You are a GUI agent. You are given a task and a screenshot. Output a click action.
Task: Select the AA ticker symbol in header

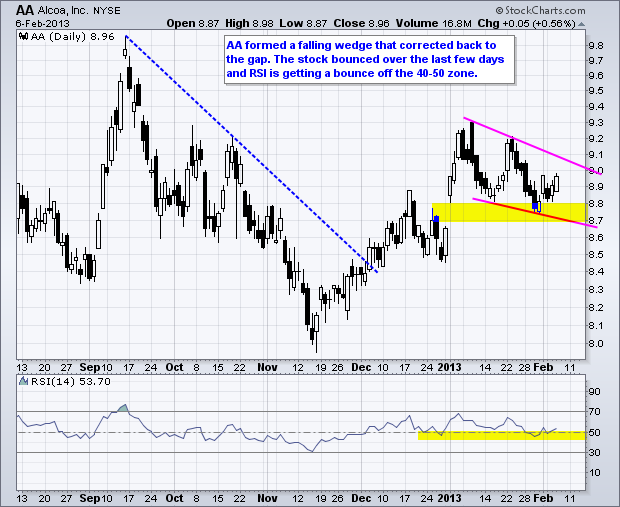click(25, 10)
